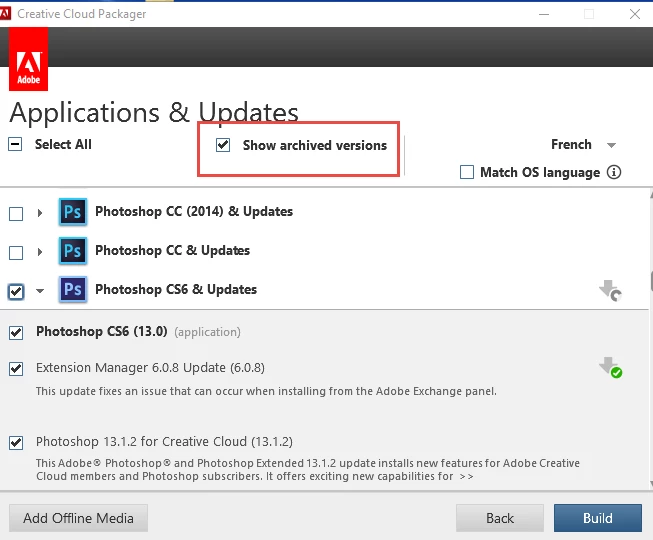Select the Photoshop CS6 & Updates label
Image resolution: width=653 pixels, height=540 pixels.
point(176,289)
